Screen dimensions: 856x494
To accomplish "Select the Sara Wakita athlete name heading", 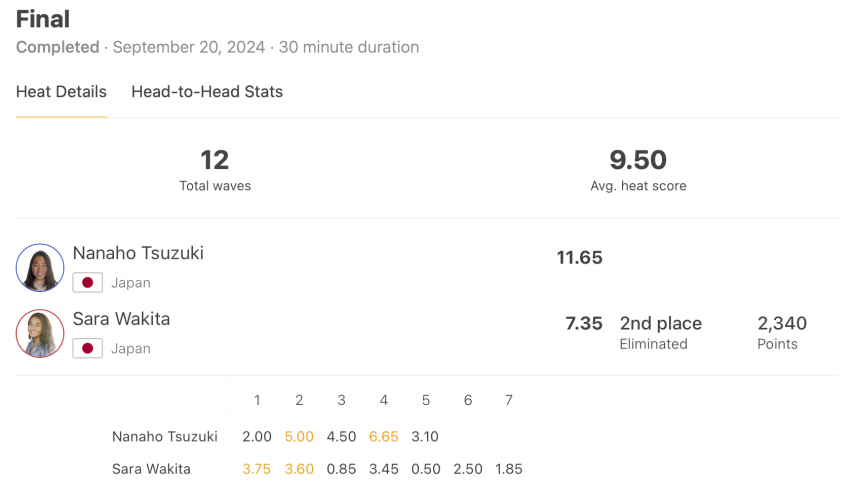I will tap(121, 319).
